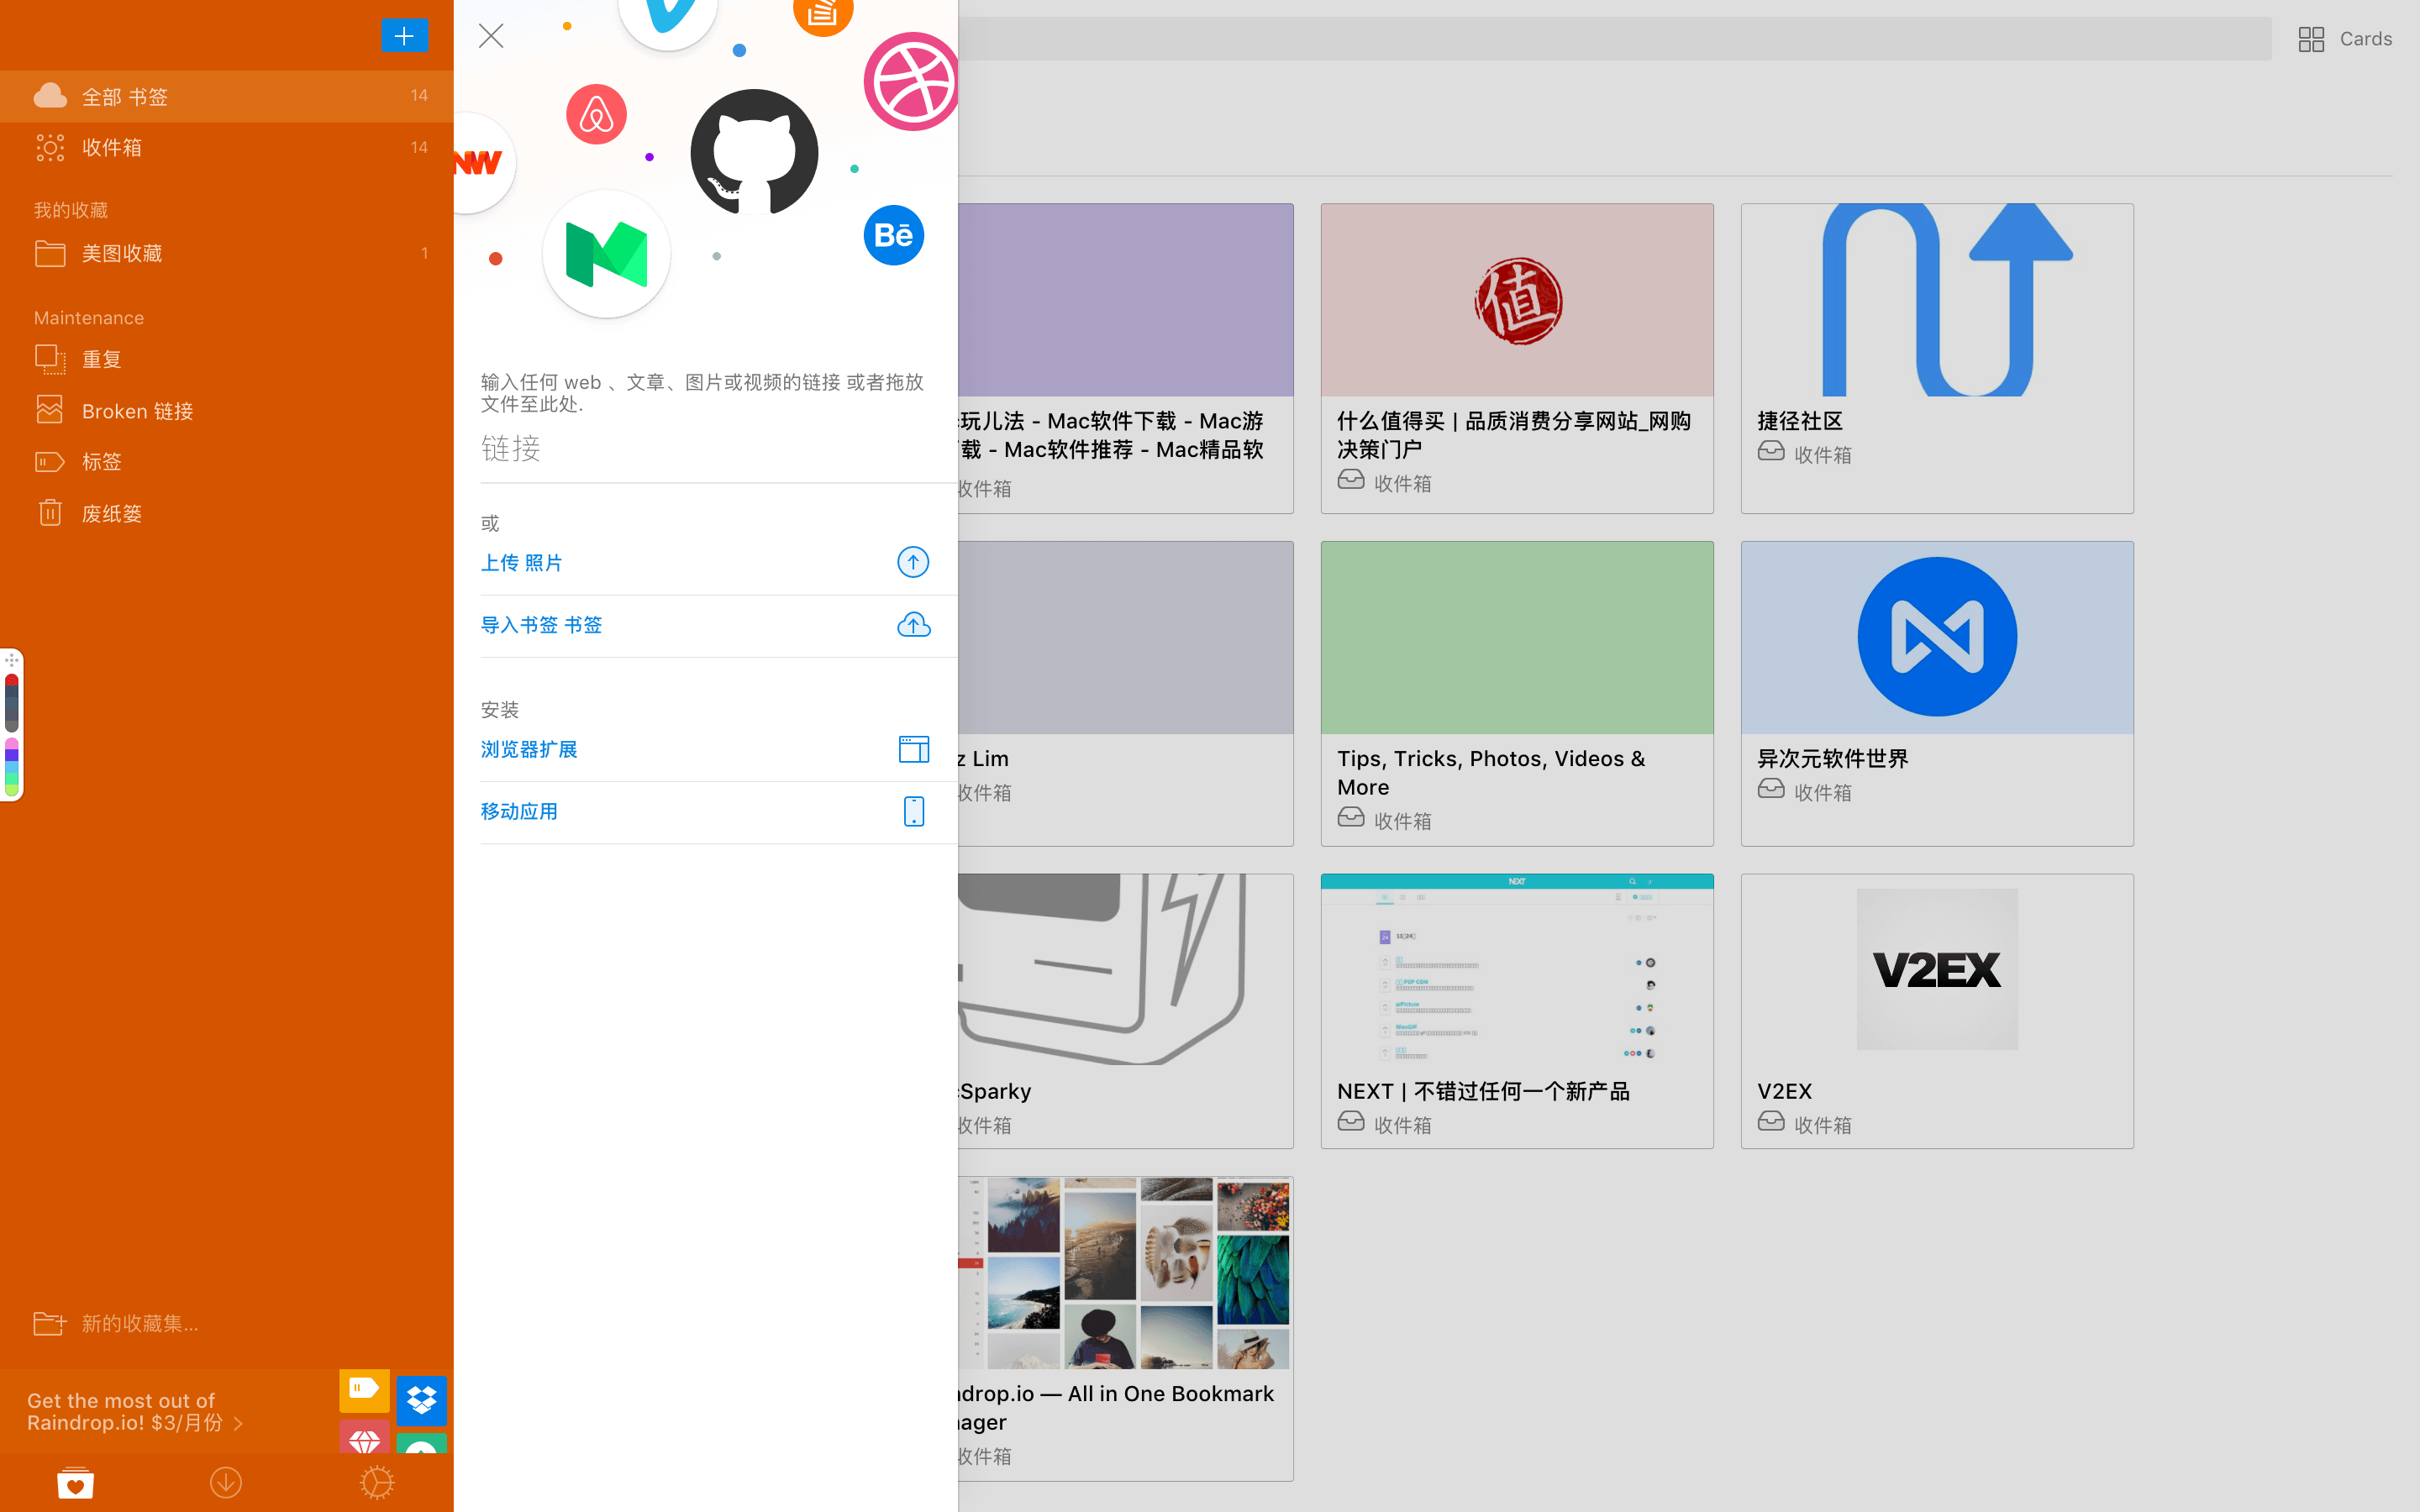
Task: Click the color palette strip at left edge
Action: coord(12,725)
